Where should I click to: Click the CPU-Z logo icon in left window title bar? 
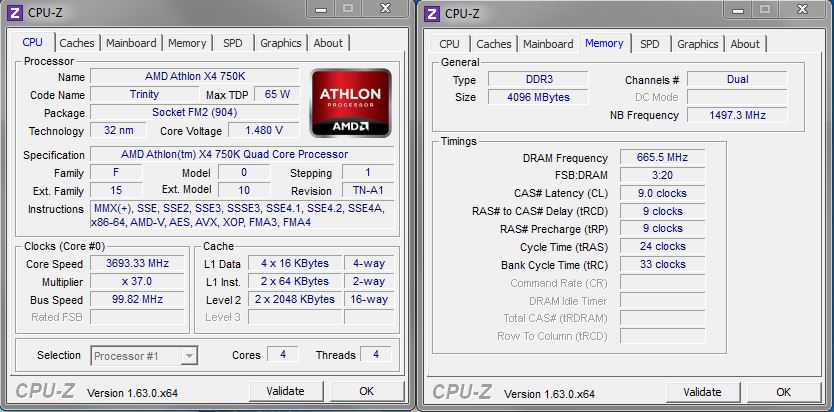coord(14,12)
